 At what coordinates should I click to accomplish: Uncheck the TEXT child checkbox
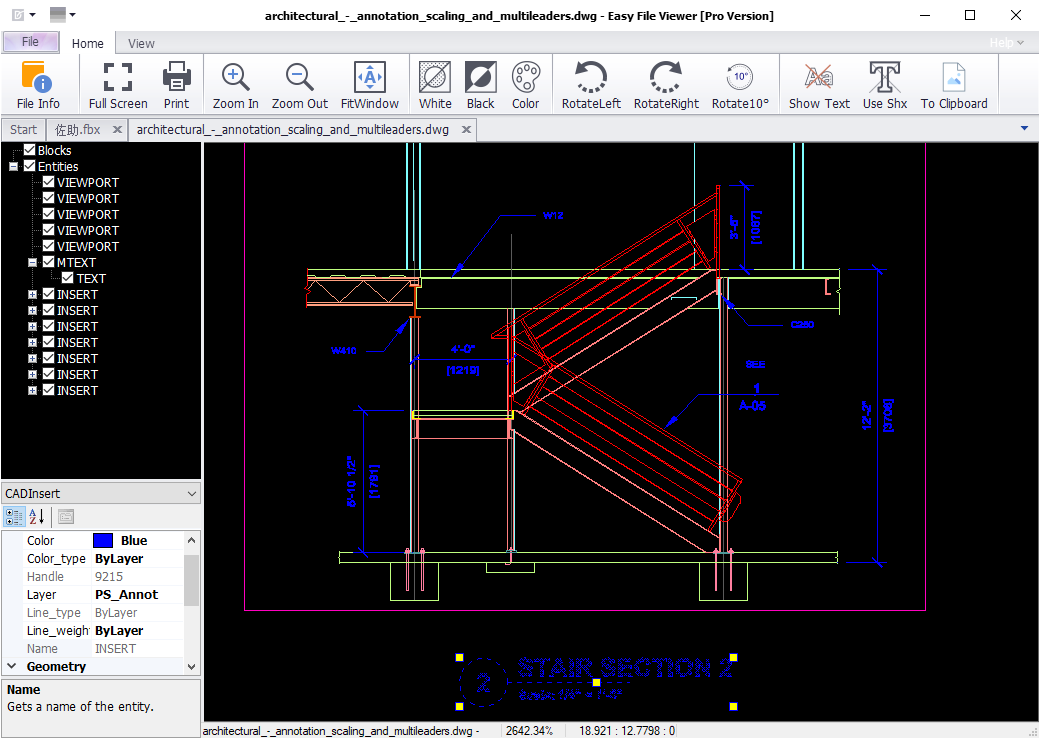coord(68,278)
